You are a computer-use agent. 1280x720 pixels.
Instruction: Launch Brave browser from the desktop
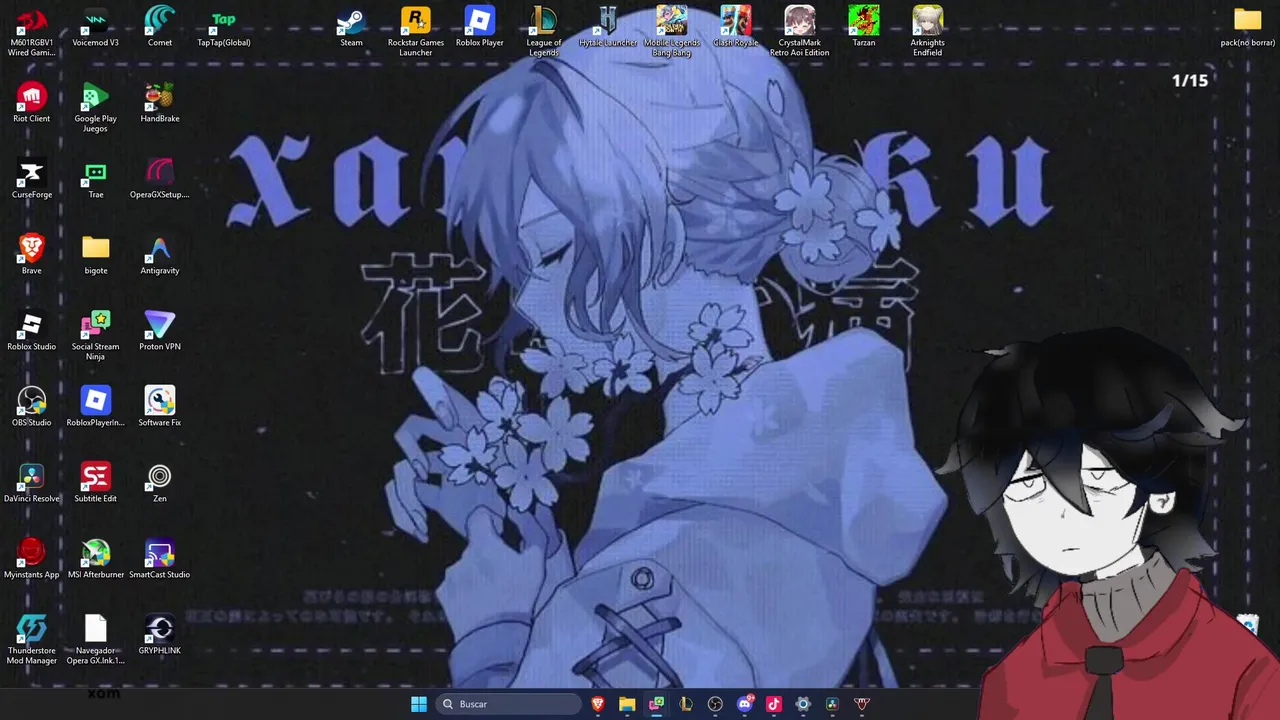32,254
